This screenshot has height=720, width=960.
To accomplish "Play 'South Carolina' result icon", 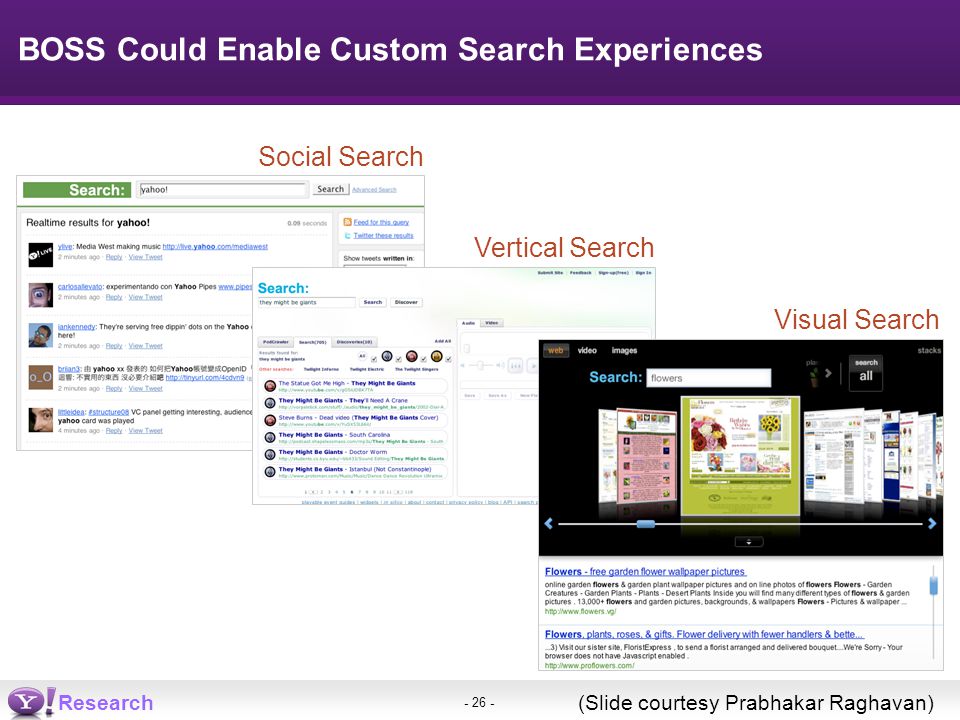I will 269,437.
